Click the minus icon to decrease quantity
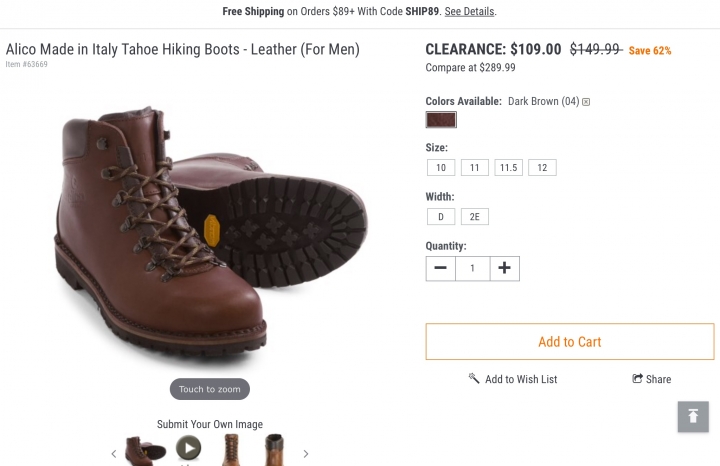Viewport: 720px width, 466px height. click(440, 268)
